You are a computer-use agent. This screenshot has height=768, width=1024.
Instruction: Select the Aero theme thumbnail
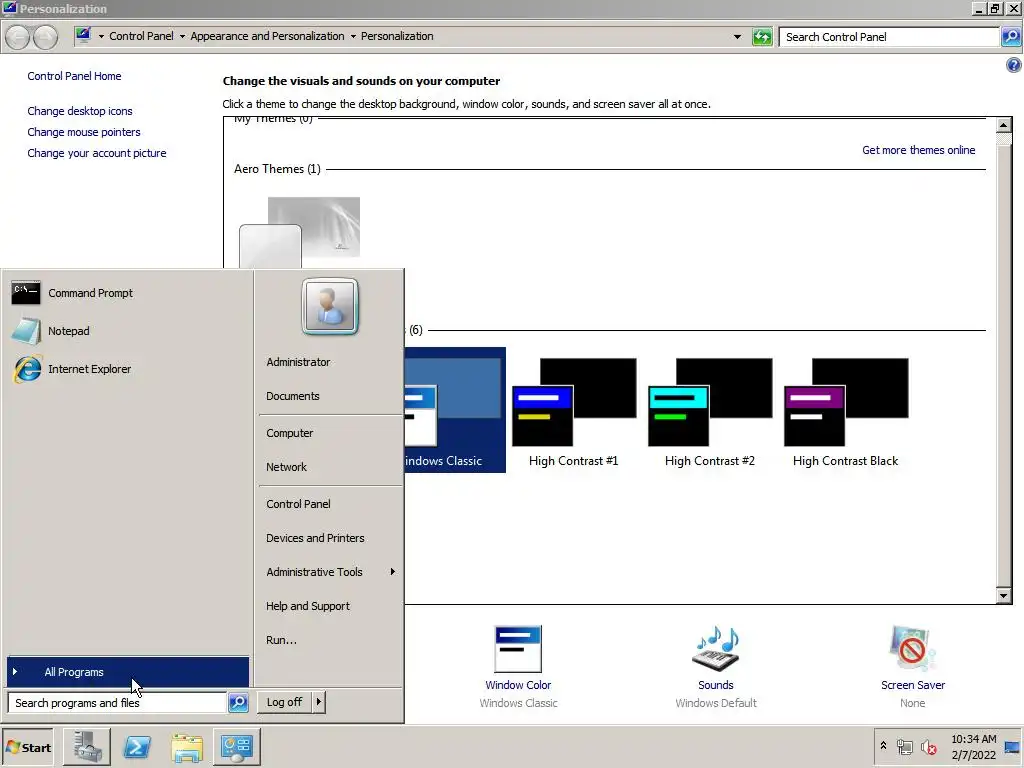[x=300, y=232]
